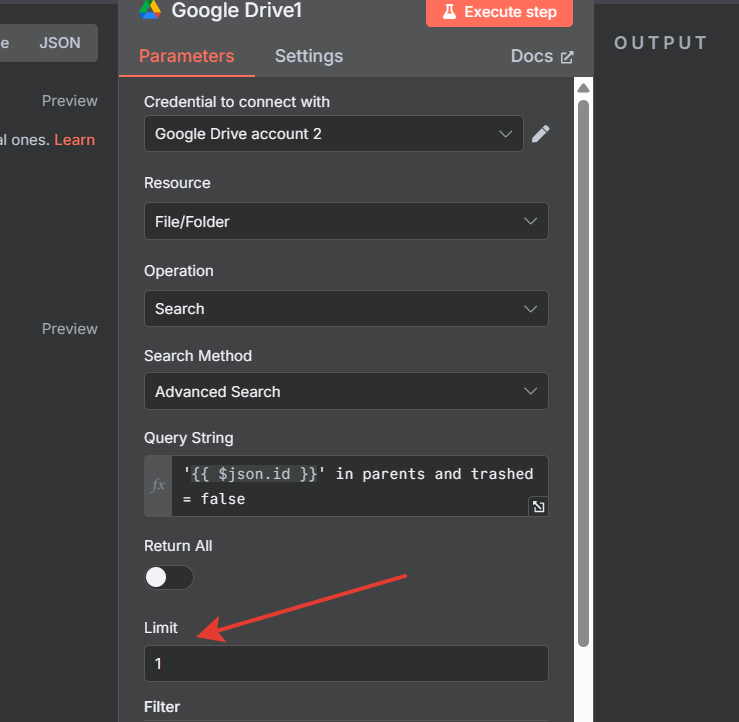Click the Google Drive node icon

[x=150, y=9]
